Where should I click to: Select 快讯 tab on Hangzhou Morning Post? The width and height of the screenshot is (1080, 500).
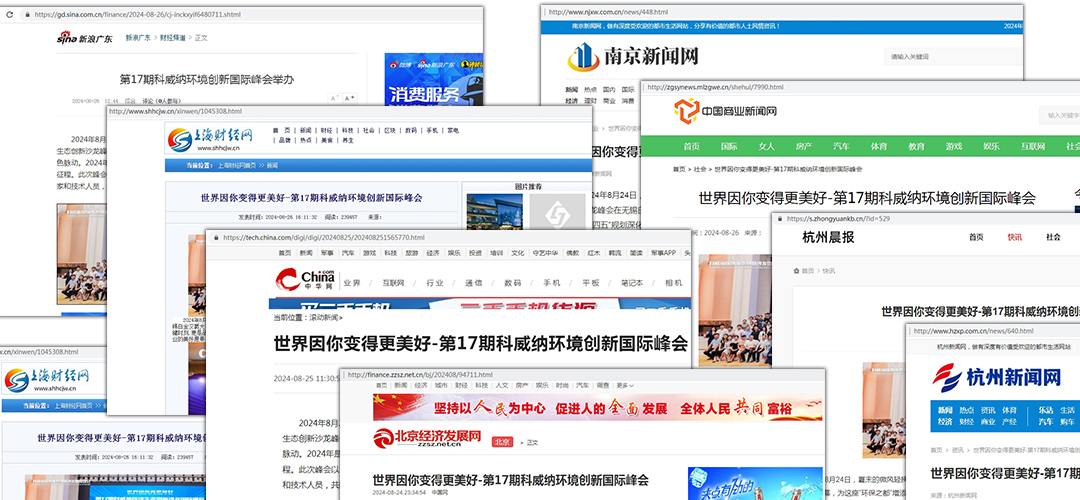coord(1015,237)
